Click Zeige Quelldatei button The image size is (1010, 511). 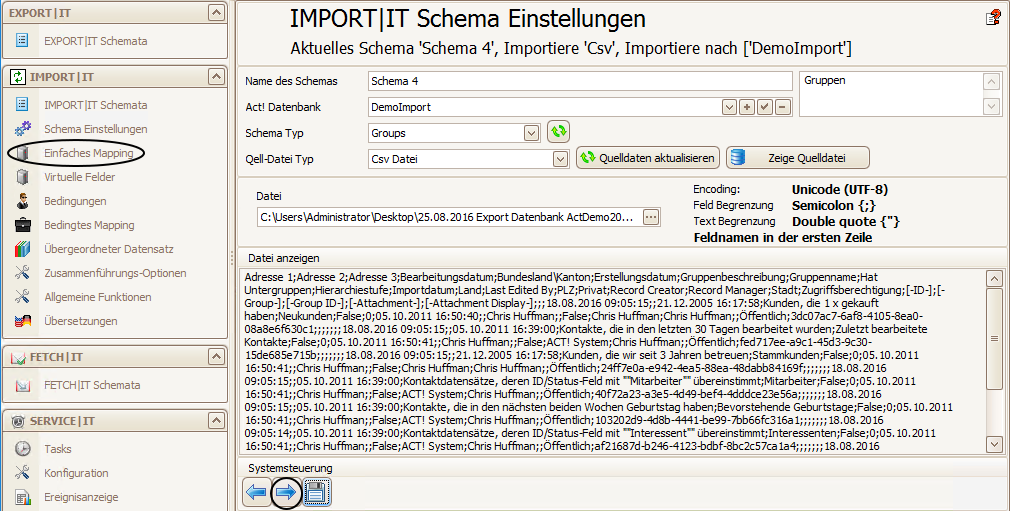click(x=797, y=158)
